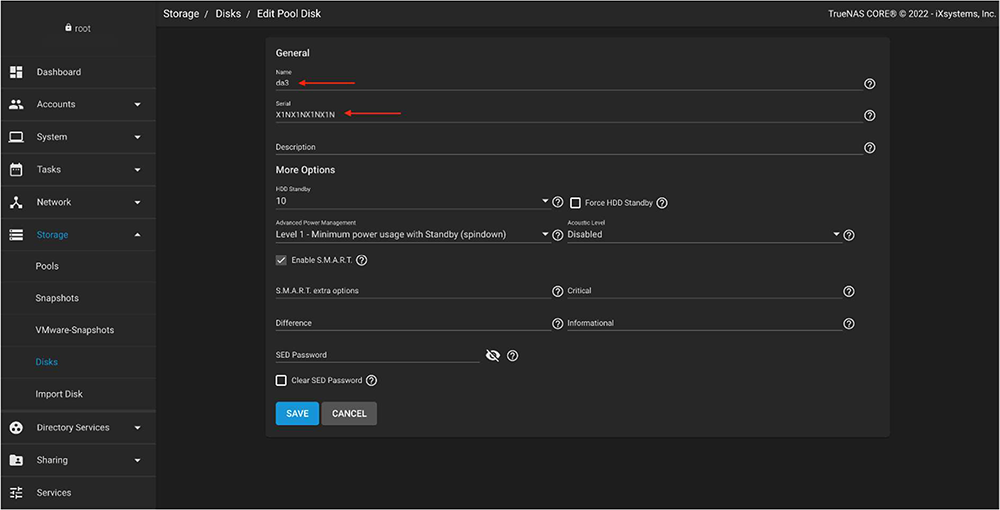The width and height of the screenshot is (1000, 510).
Task: Select Import Disk in sidebar
Action: tap(58, 394)
